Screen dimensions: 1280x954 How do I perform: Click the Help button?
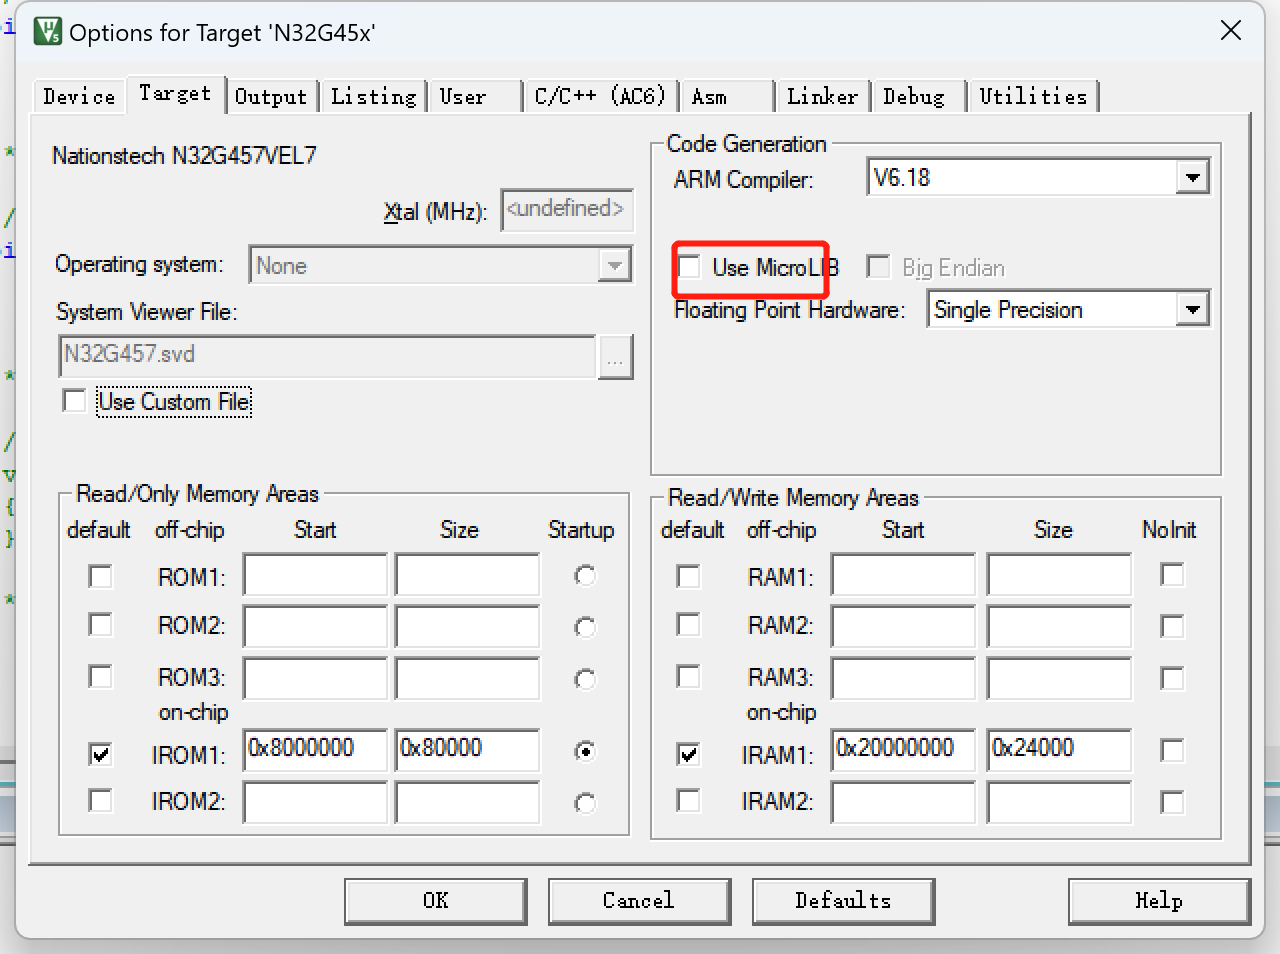coord(1158,901)
